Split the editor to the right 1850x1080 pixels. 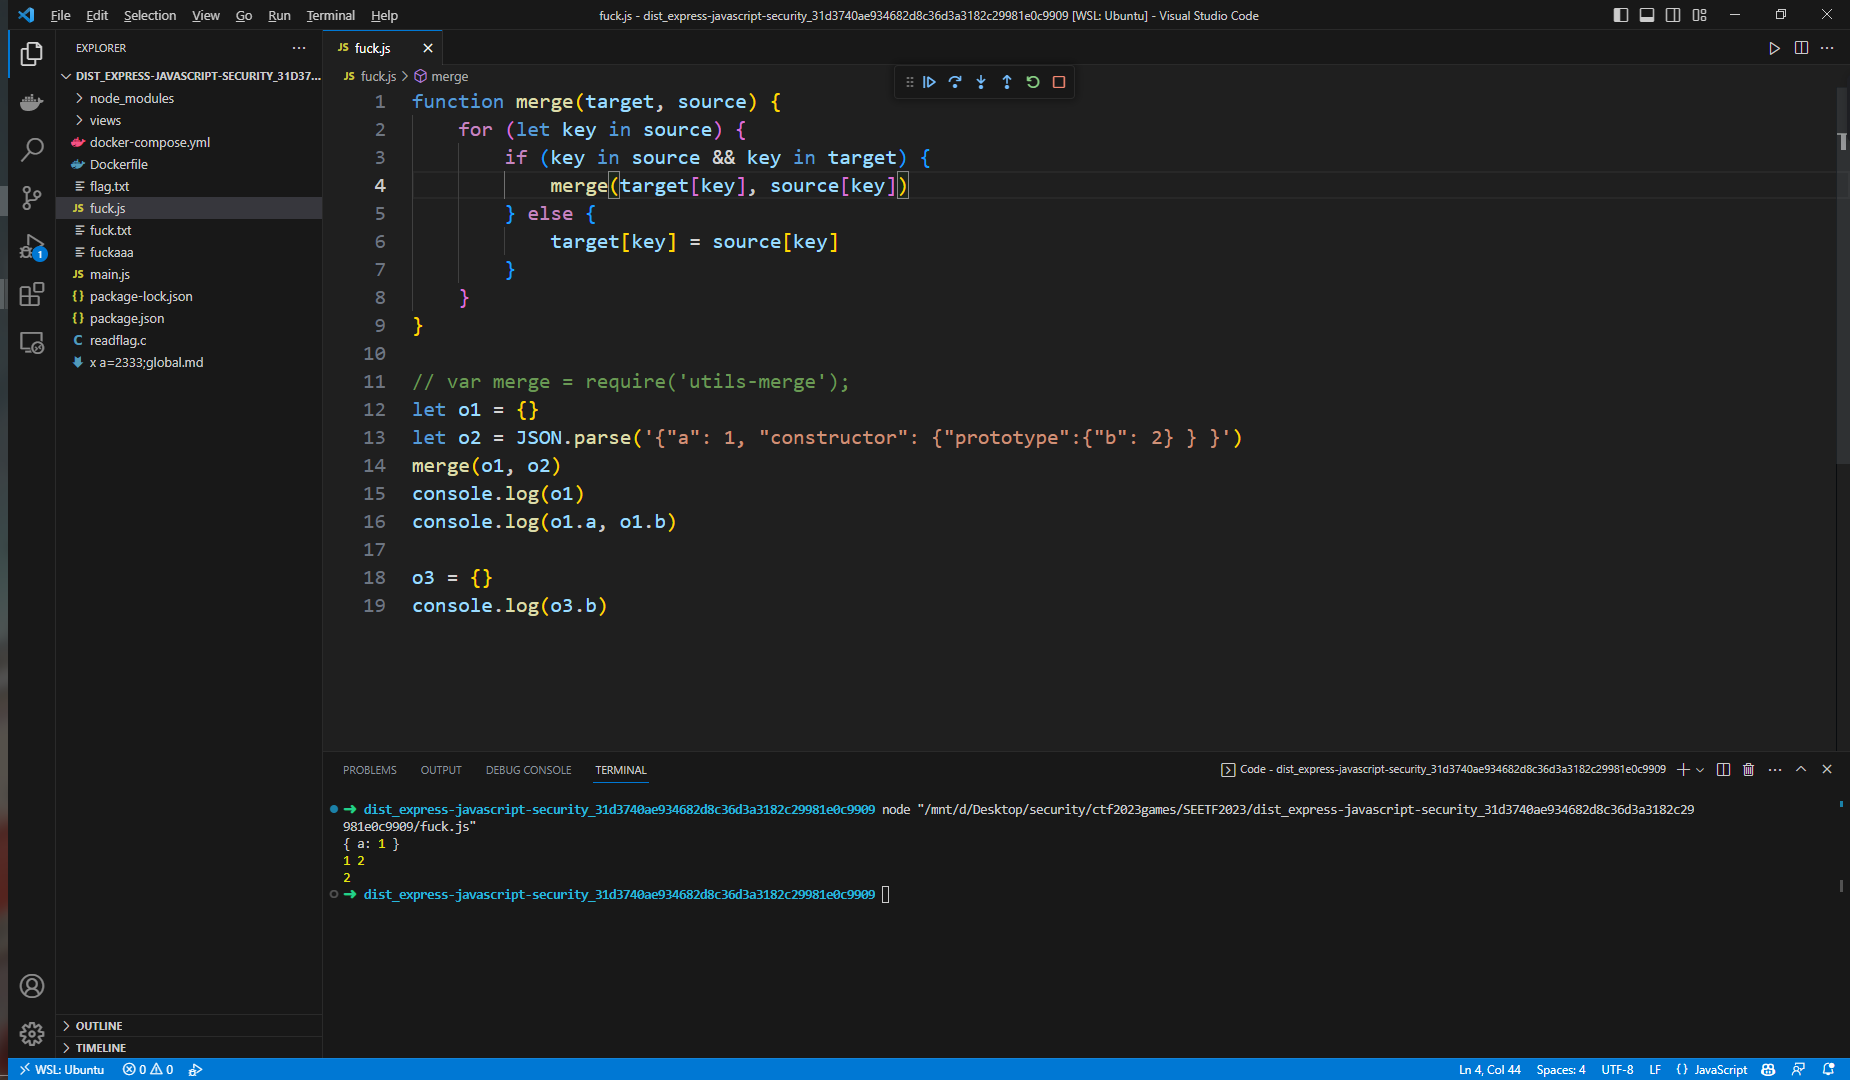click(x=1801, y=48)
